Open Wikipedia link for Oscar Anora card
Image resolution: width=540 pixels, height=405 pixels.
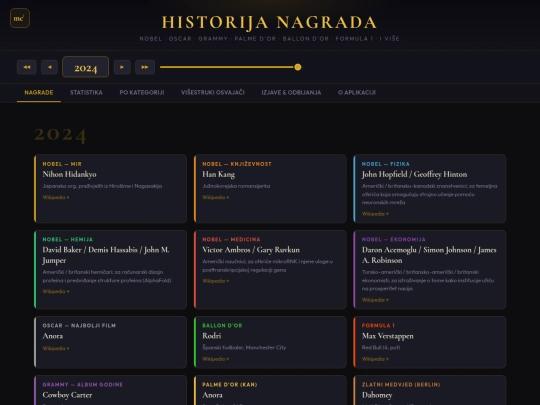coord(56,349)
